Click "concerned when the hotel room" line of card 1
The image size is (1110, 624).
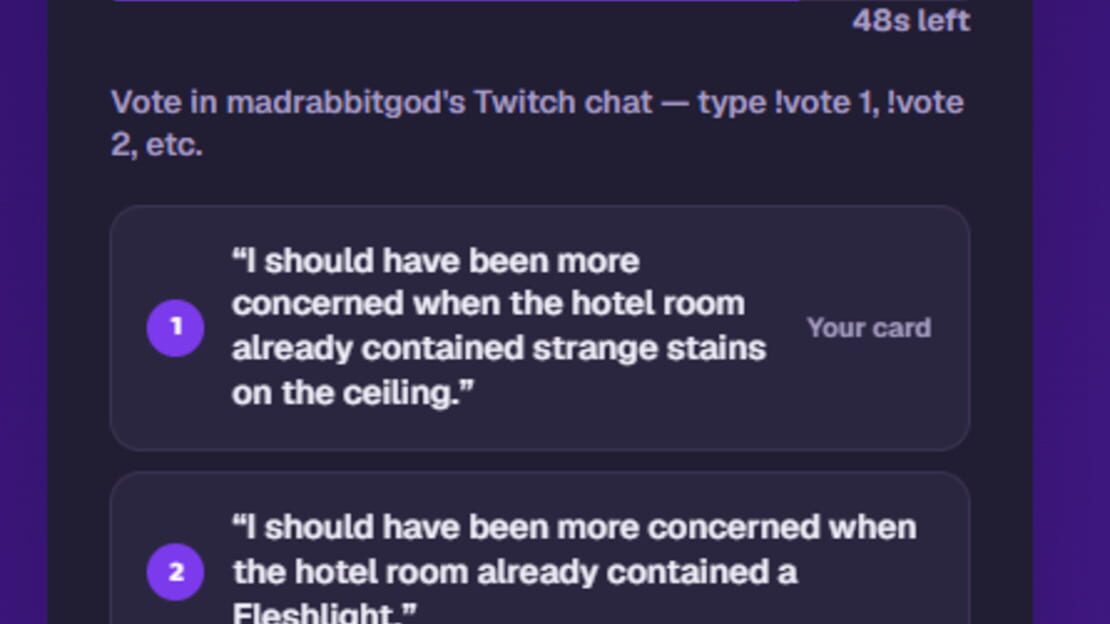pos(488,305)
